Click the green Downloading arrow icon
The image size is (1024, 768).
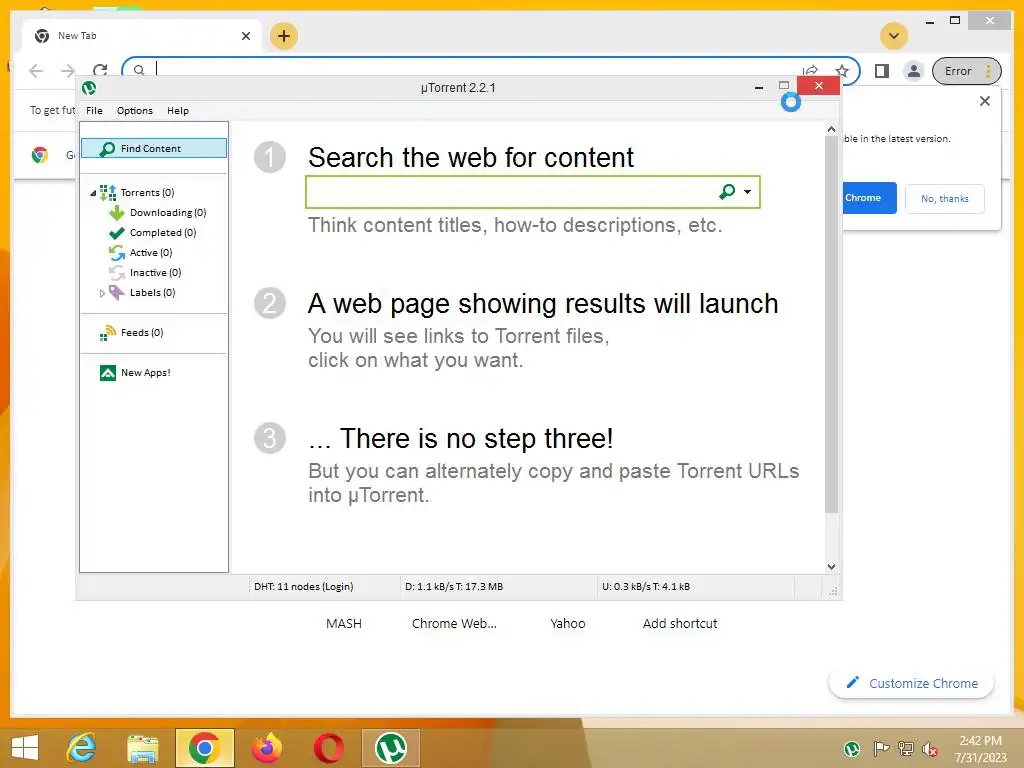click(117, 213)
